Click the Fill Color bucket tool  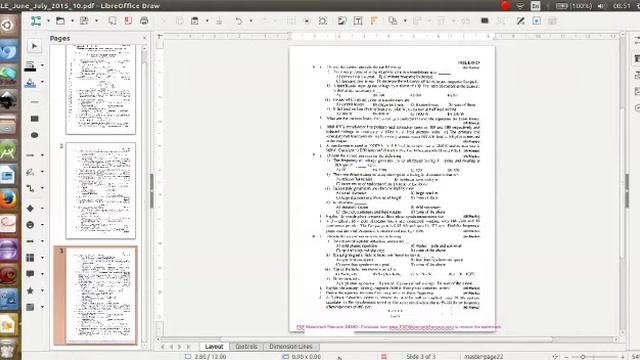[30, 83]
